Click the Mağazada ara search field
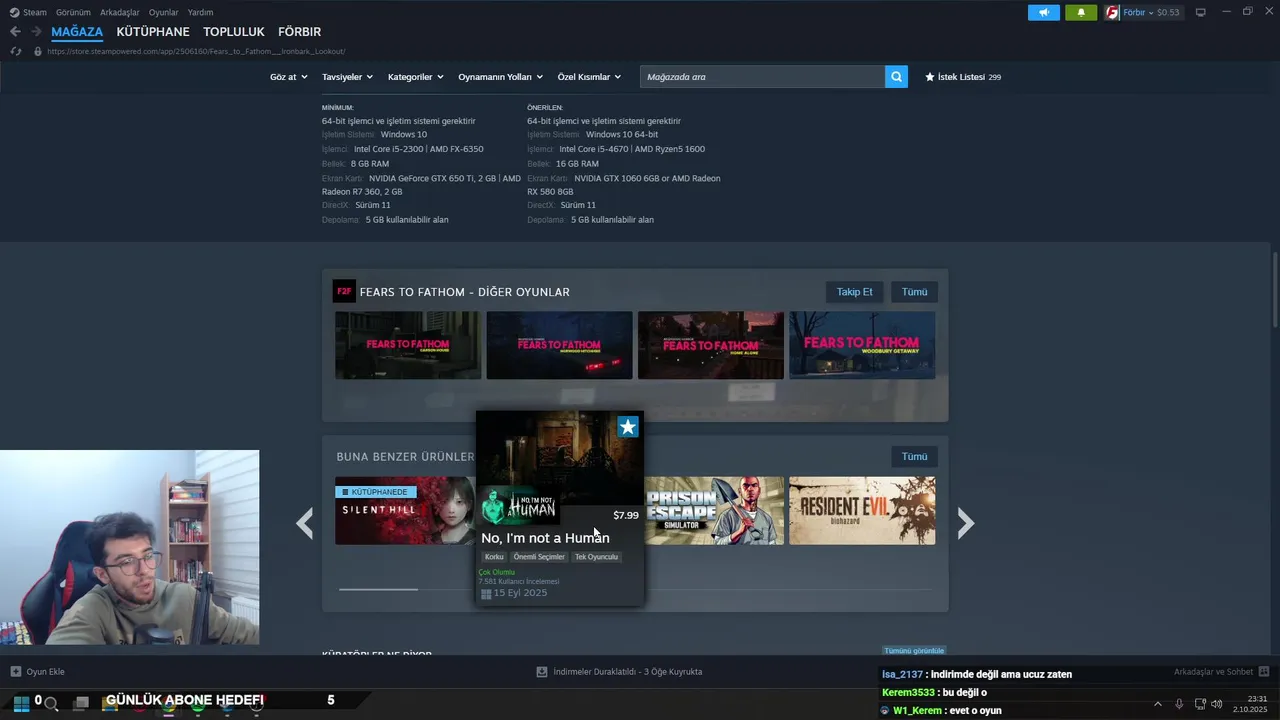 click(x=762, y=76)
